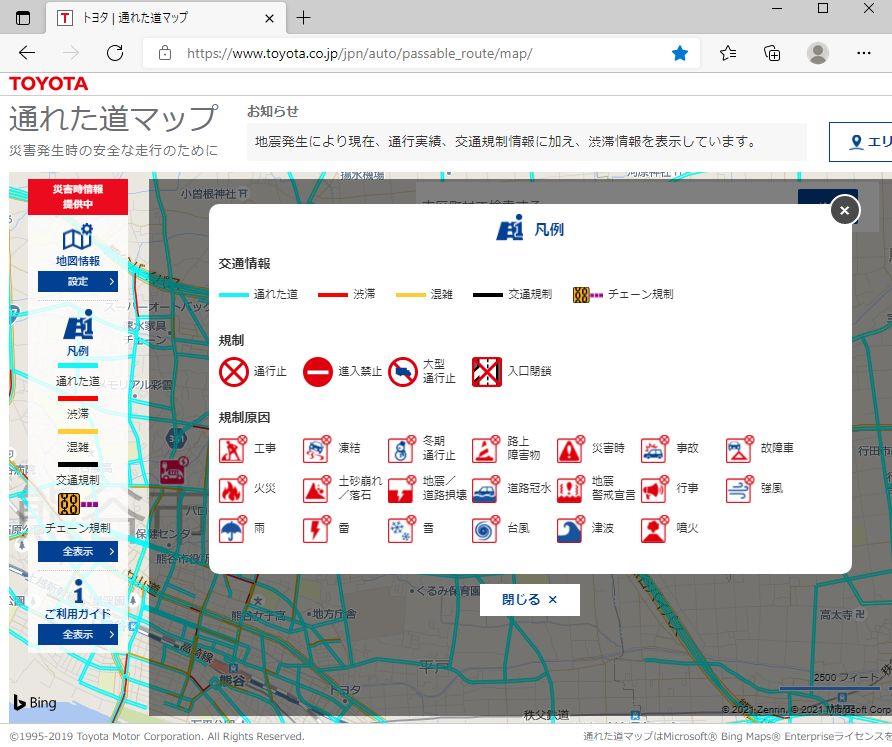Click the 土砂崩れ／落石 landslide icon
Viewport: 892px width, 747px height.
point(317,489)
